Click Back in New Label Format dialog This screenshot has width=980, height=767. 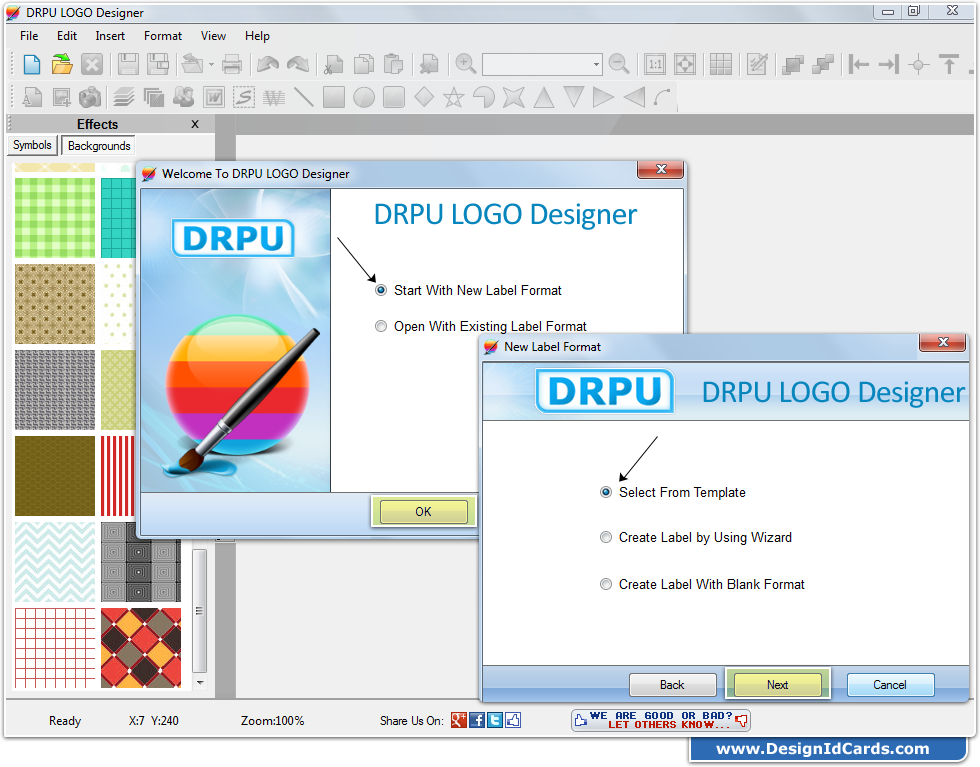pos(672,685)
